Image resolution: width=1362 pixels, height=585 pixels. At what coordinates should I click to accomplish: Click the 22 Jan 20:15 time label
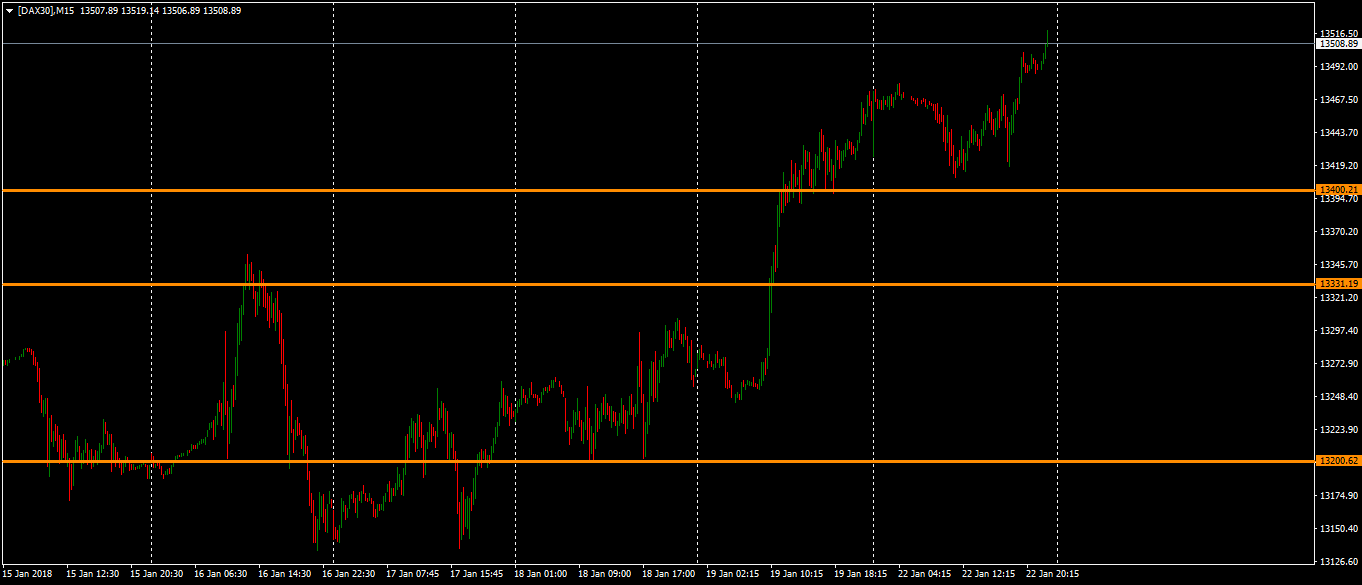pos(1053,574)
